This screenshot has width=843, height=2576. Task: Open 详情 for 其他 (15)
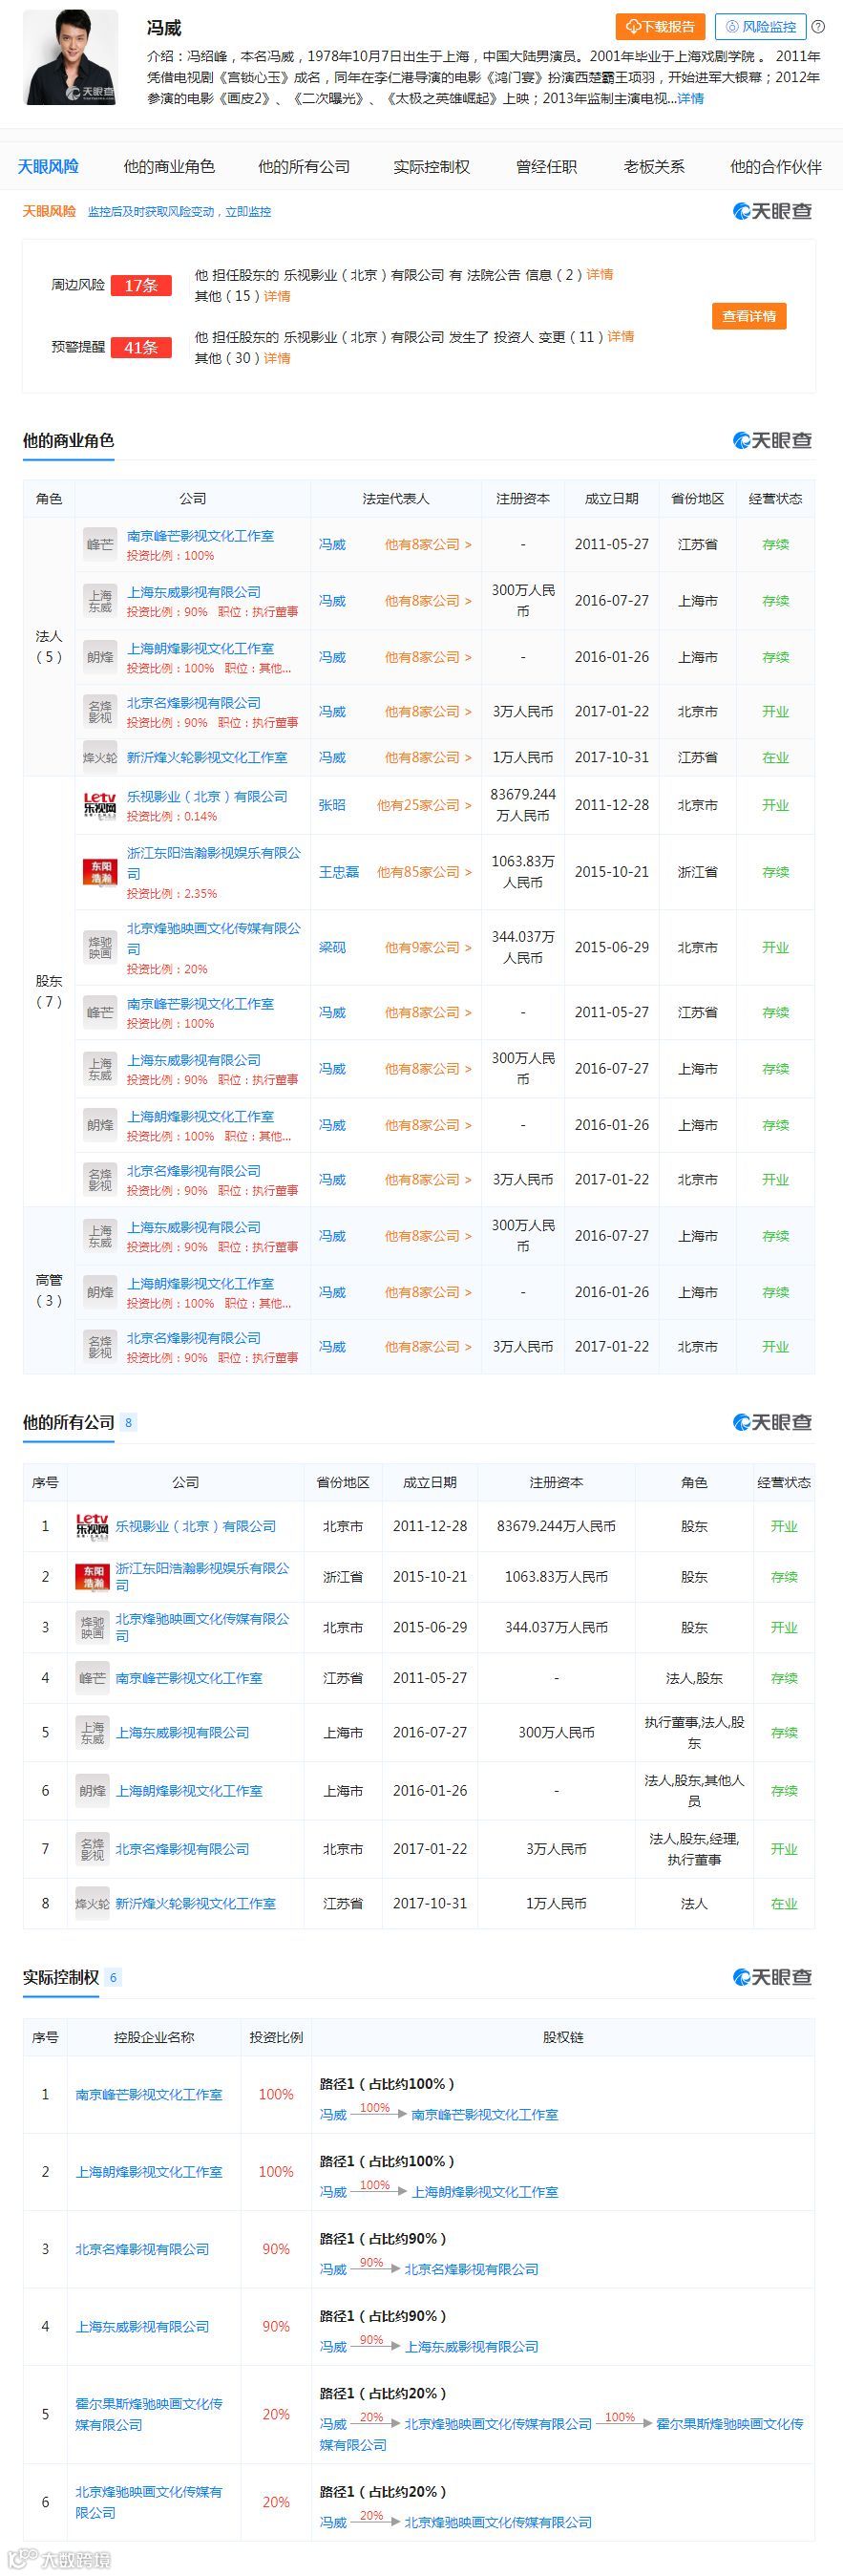[277, 296]
